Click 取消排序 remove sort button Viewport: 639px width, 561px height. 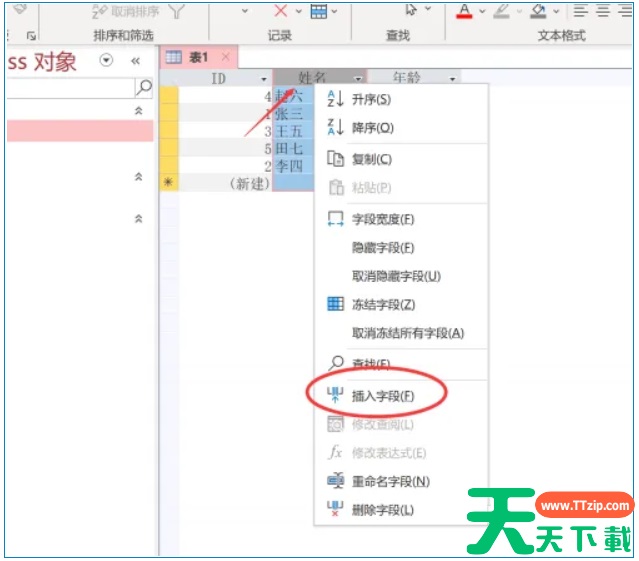[x=126, y=11]
